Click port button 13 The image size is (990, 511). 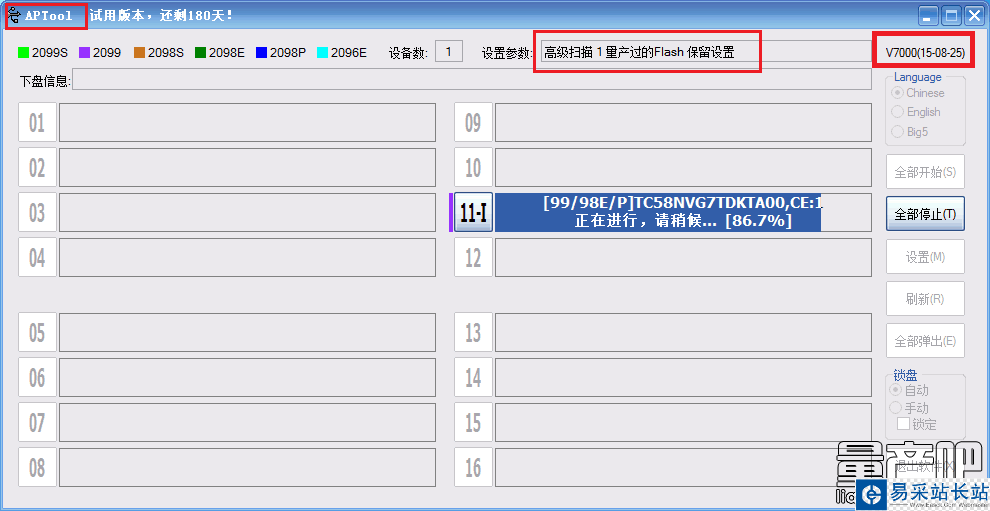coord(474,332)
